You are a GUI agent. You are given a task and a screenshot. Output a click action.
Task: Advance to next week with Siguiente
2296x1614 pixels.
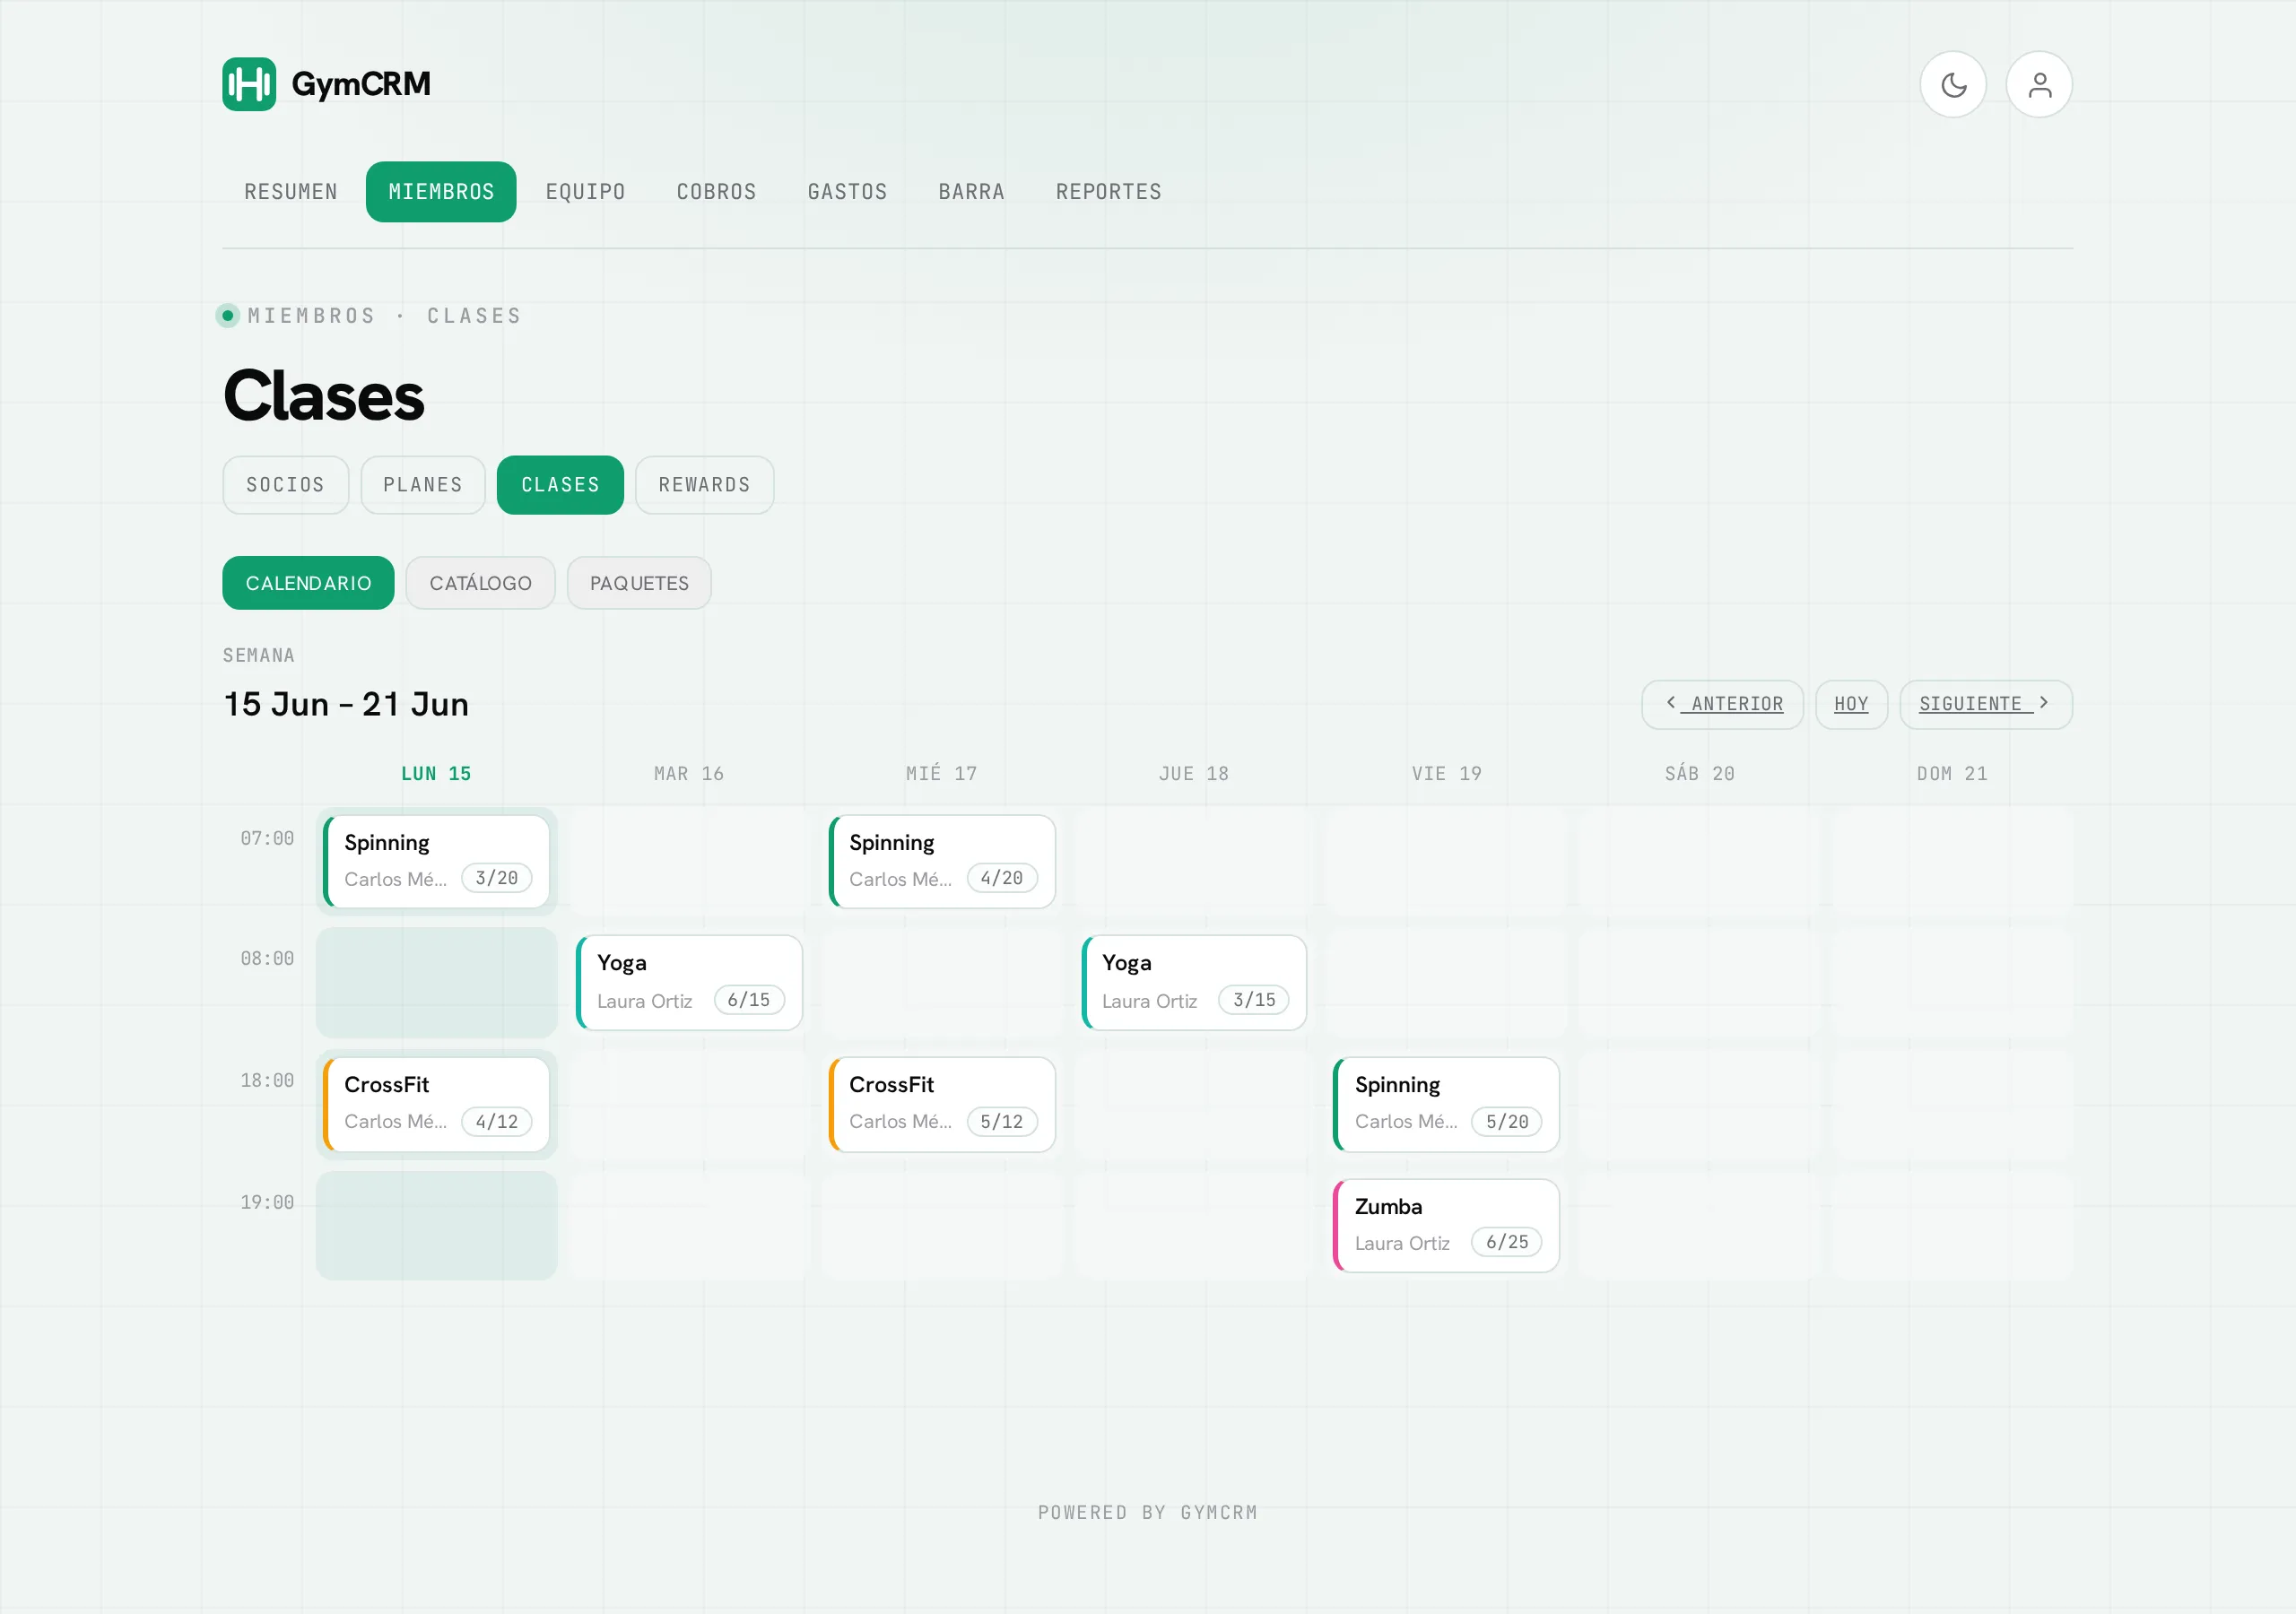pos(1985,705)
